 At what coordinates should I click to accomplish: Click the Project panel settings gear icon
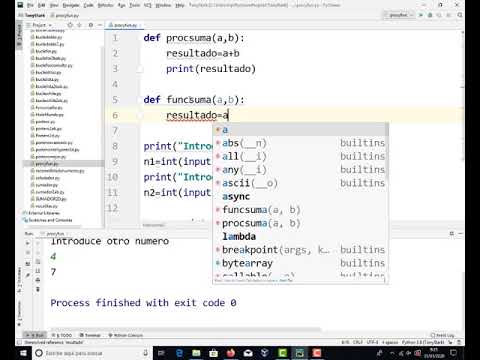tap(91, 25)
